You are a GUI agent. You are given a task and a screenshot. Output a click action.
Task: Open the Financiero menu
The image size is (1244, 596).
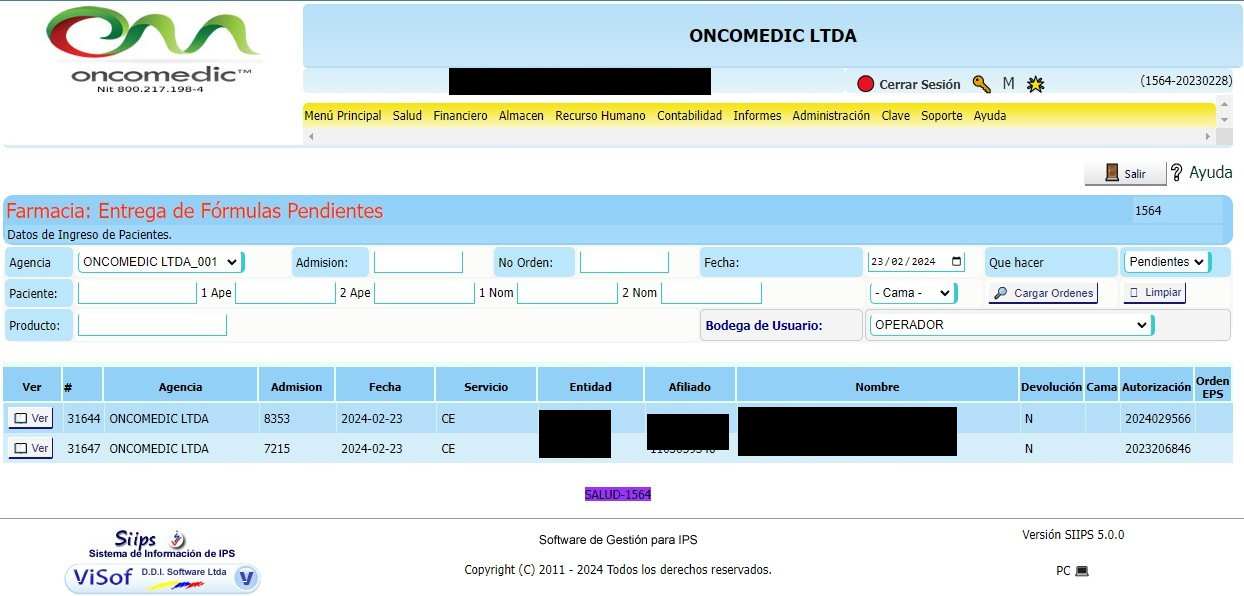coord(460,116)
